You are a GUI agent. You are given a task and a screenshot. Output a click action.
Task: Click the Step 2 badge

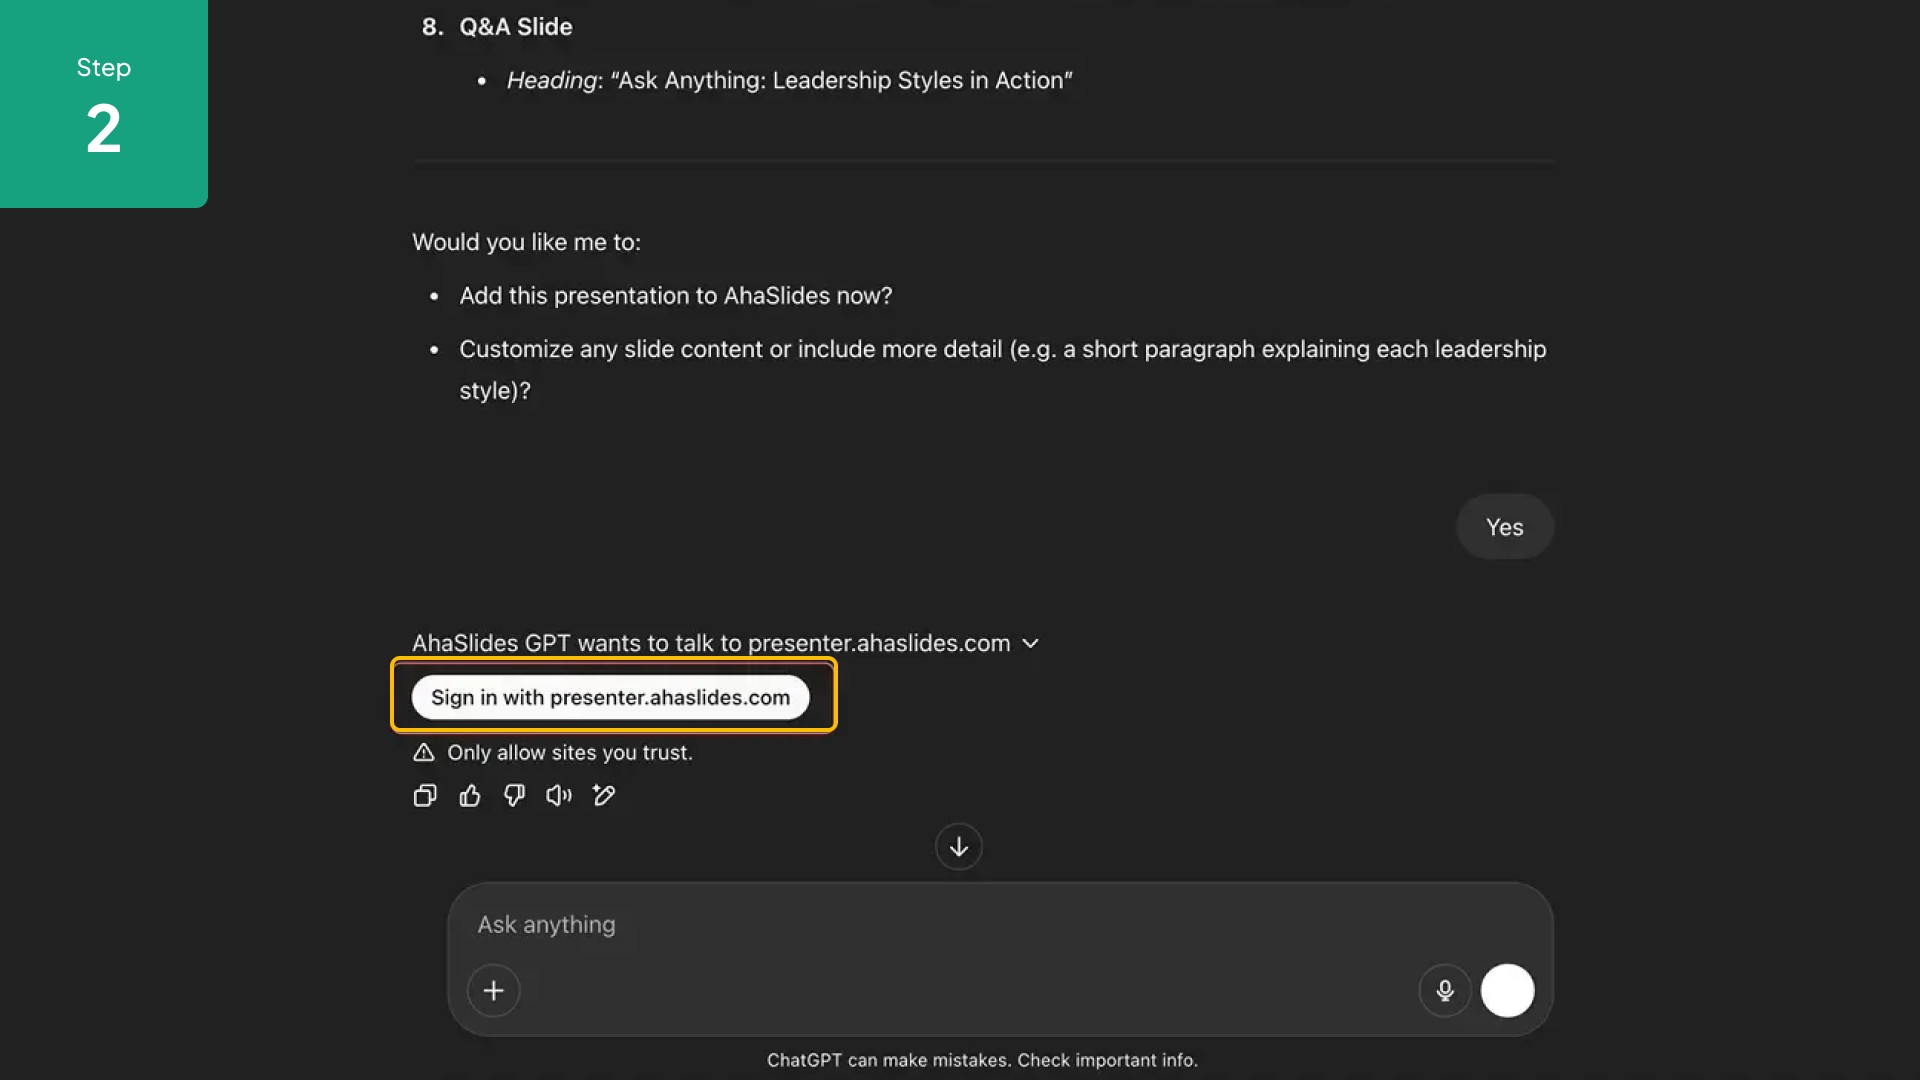104,104
